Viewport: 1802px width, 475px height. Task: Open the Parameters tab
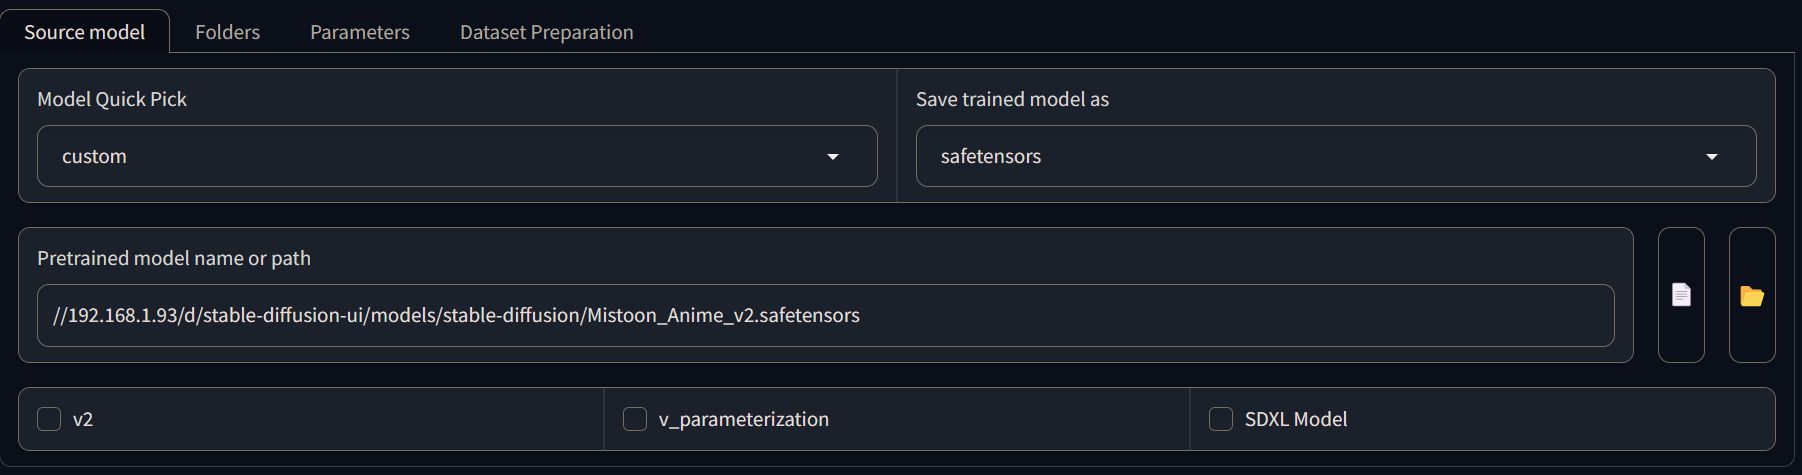click(x=360, y=32)
